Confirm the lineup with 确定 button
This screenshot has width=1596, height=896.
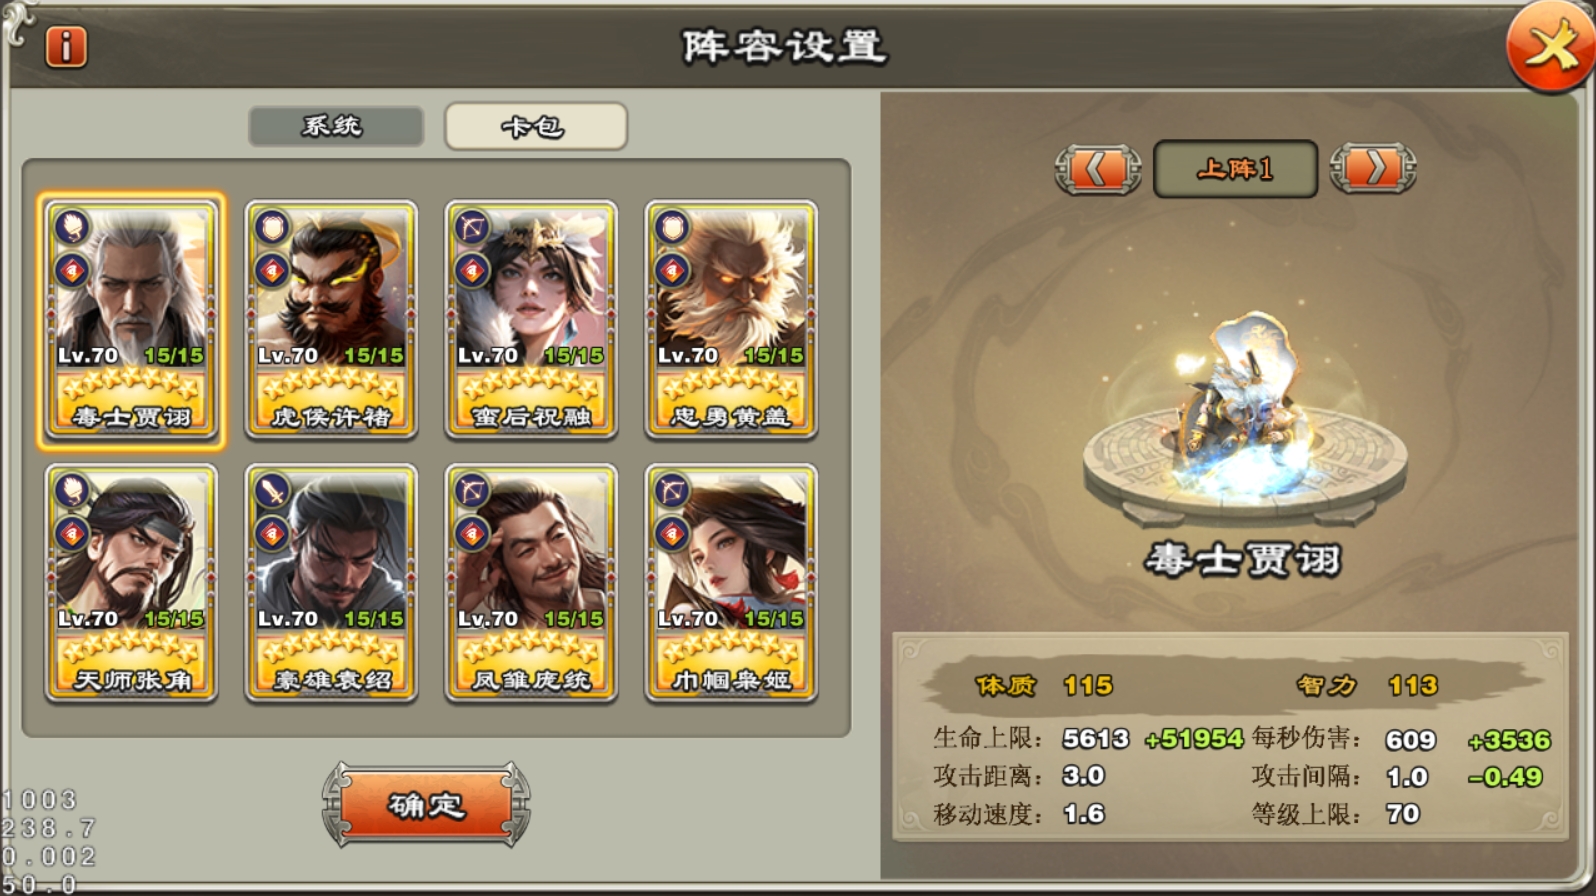click(x=426, y=805)
